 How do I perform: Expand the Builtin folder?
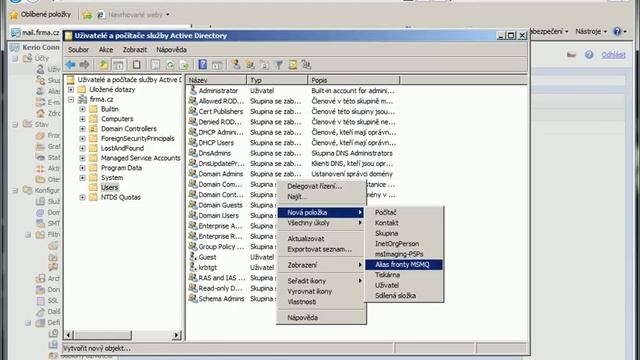pyautogui.click(x=82, y=109)
